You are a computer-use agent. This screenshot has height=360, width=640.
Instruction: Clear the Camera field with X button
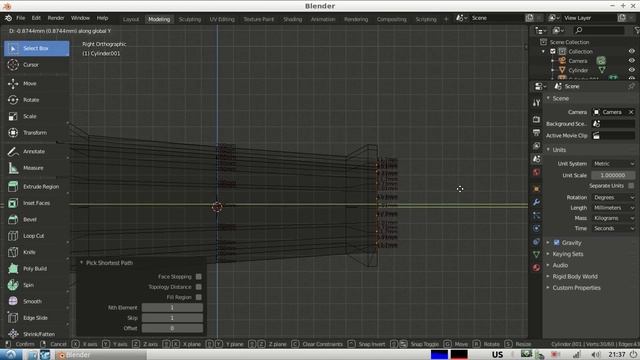point(631,112)
